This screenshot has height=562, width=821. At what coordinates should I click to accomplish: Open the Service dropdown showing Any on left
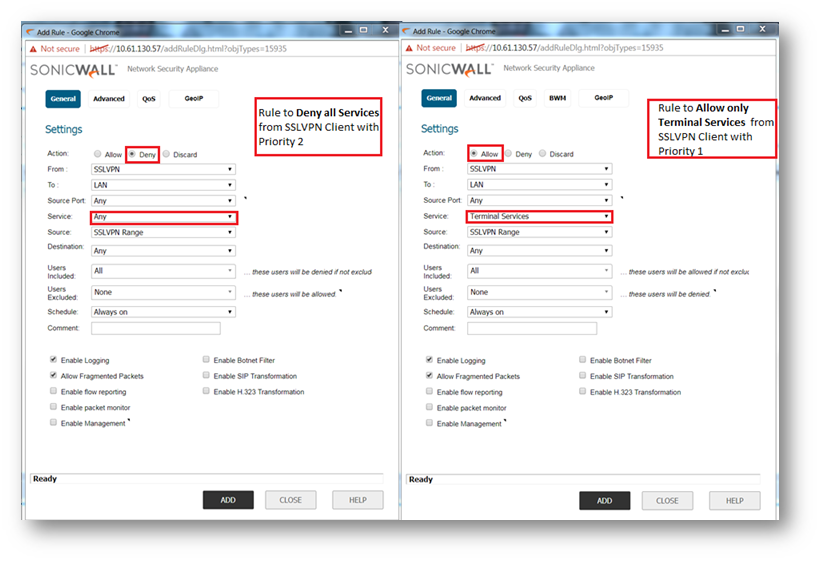[163, 217]
